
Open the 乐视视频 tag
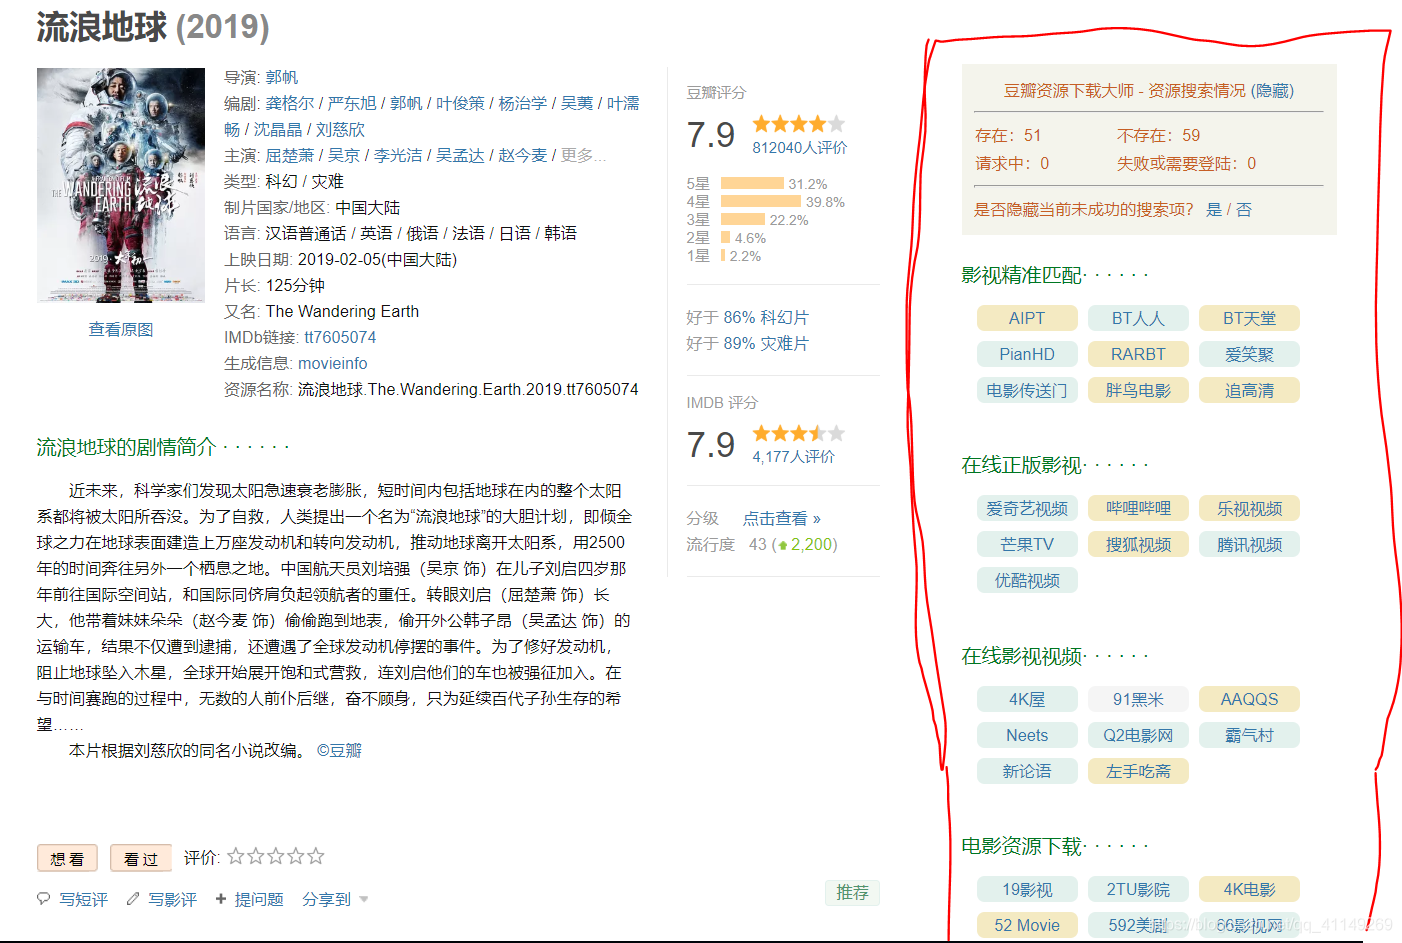[1249, 508]
